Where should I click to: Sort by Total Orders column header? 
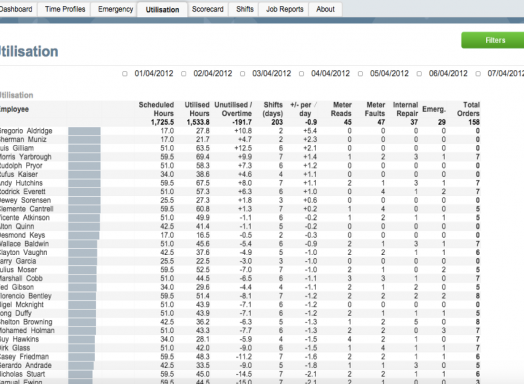(469, 109)
